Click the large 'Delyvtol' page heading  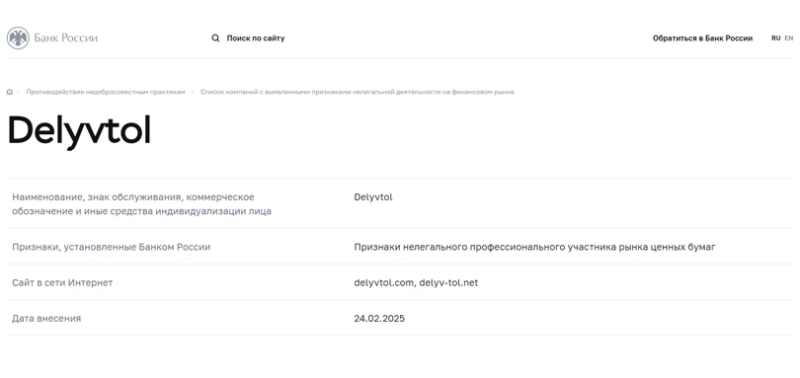(x=79, y=130)
